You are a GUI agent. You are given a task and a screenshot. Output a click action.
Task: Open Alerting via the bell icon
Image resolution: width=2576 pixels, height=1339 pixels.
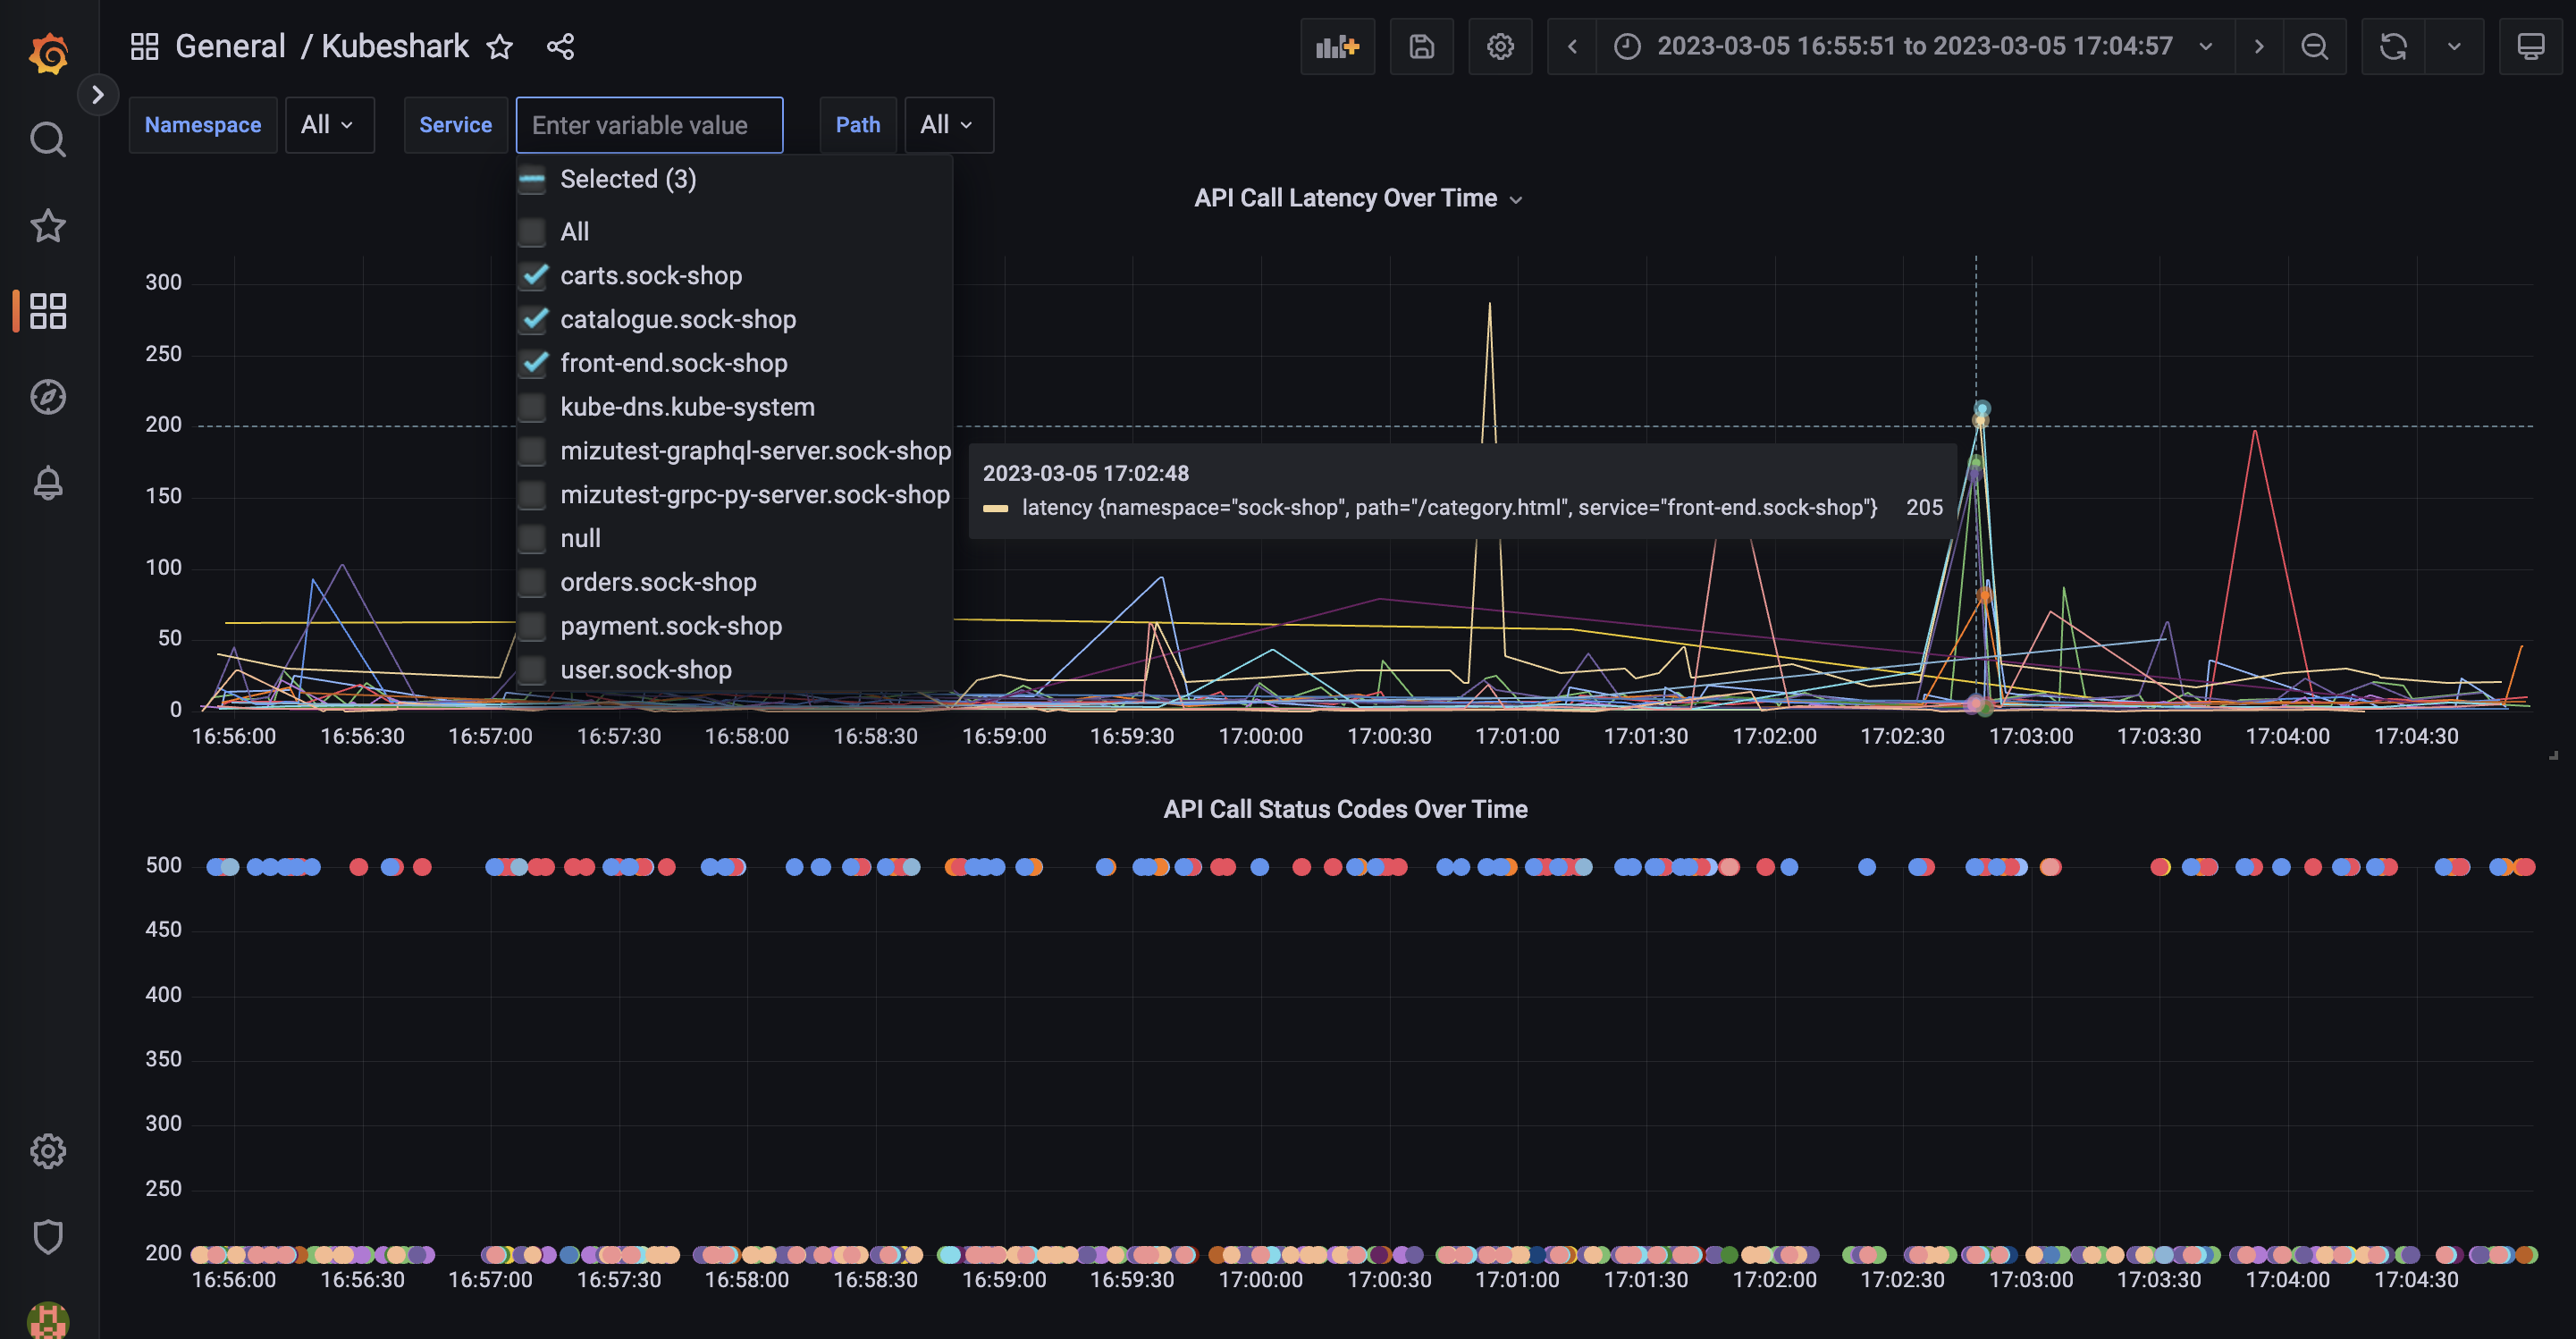(47, 483)
